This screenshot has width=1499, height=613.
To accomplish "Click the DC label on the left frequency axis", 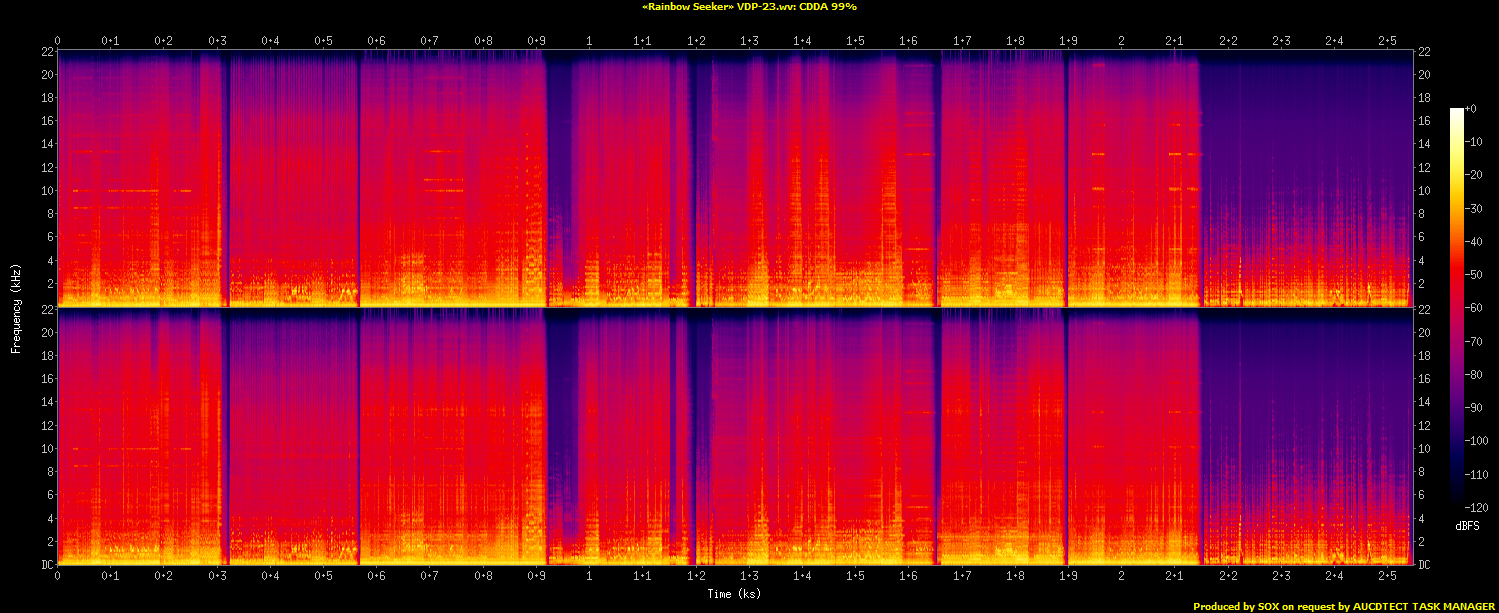I will [x=47, y=565].
